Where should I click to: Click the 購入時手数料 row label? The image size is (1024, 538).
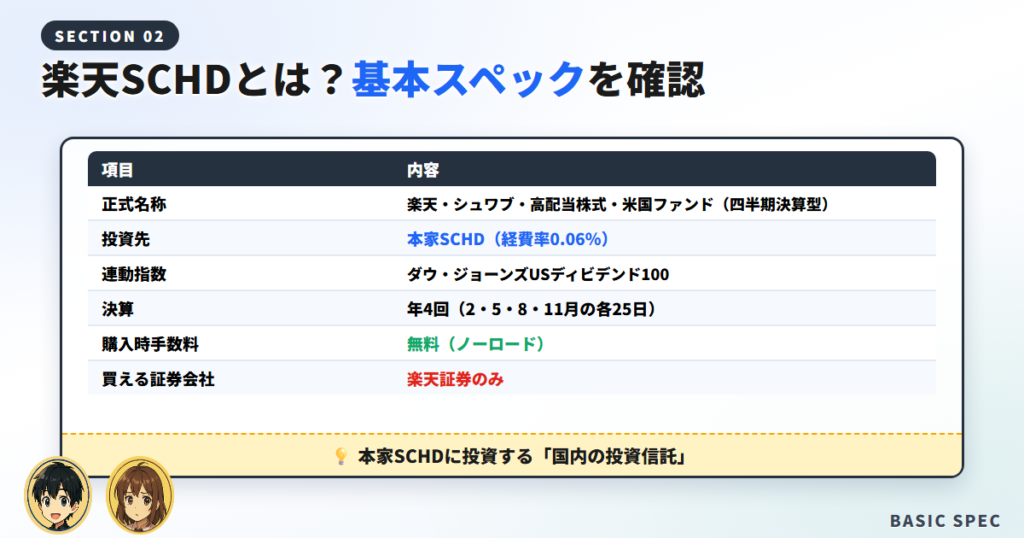[150, 344]
